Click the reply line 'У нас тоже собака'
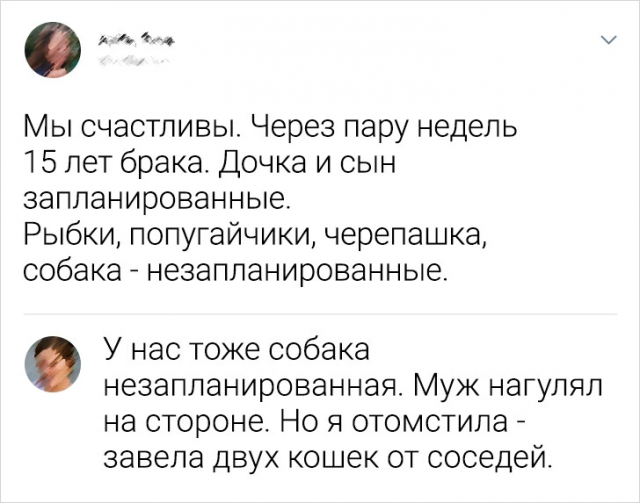 pyautogui.click(x=236, y=350)
